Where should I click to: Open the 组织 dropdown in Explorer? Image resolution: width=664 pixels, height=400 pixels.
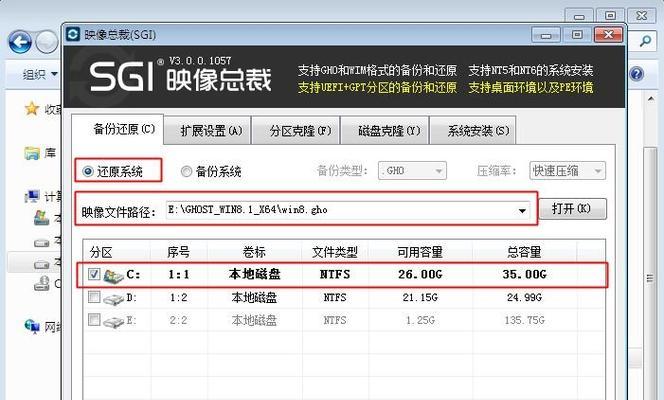[x=40, y=75]
